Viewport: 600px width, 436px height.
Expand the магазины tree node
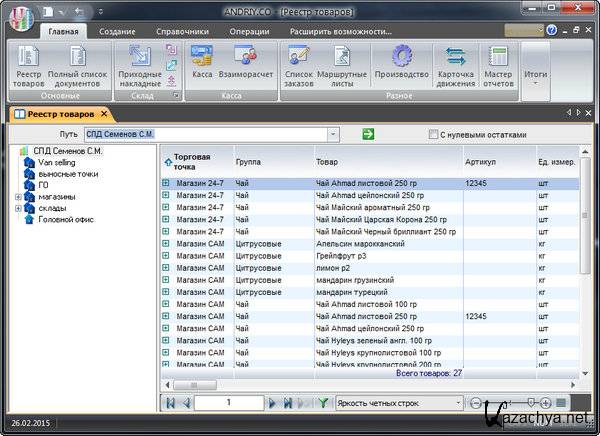click(18, 197)
